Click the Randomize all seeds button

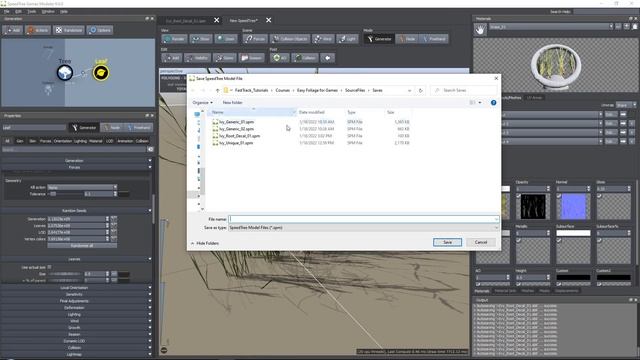pyautogui.click(x=82, y=246)
